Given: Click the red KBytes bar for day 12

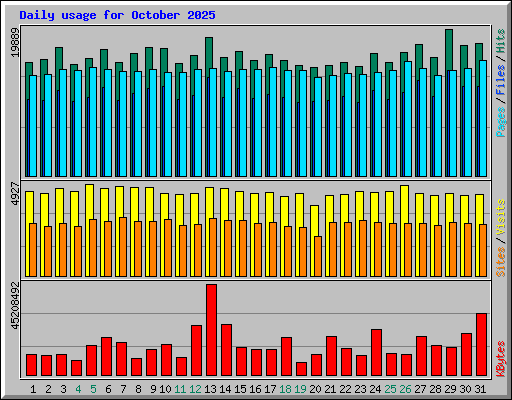Looking at the screenshot, I should (196, 351).
